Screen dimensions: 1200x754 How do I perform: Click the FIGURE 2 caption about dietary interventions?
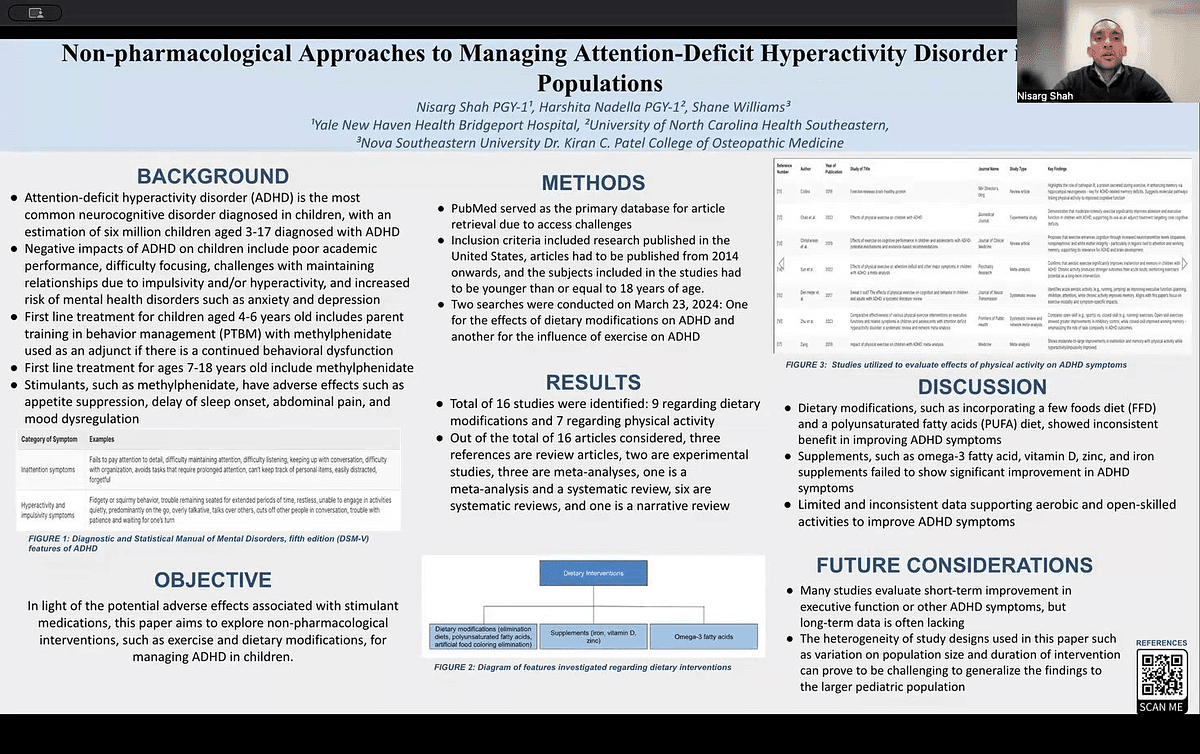click(582, 667)
